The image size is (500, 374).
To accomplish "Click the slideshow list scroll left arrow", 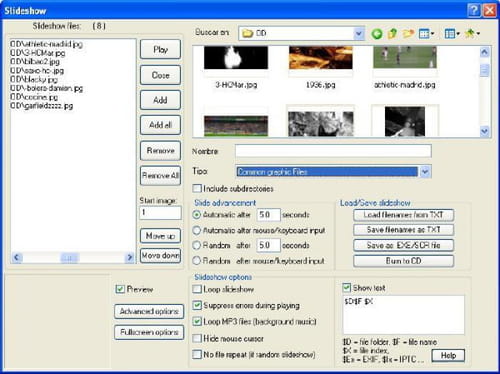I will click(x=17, y=257).
